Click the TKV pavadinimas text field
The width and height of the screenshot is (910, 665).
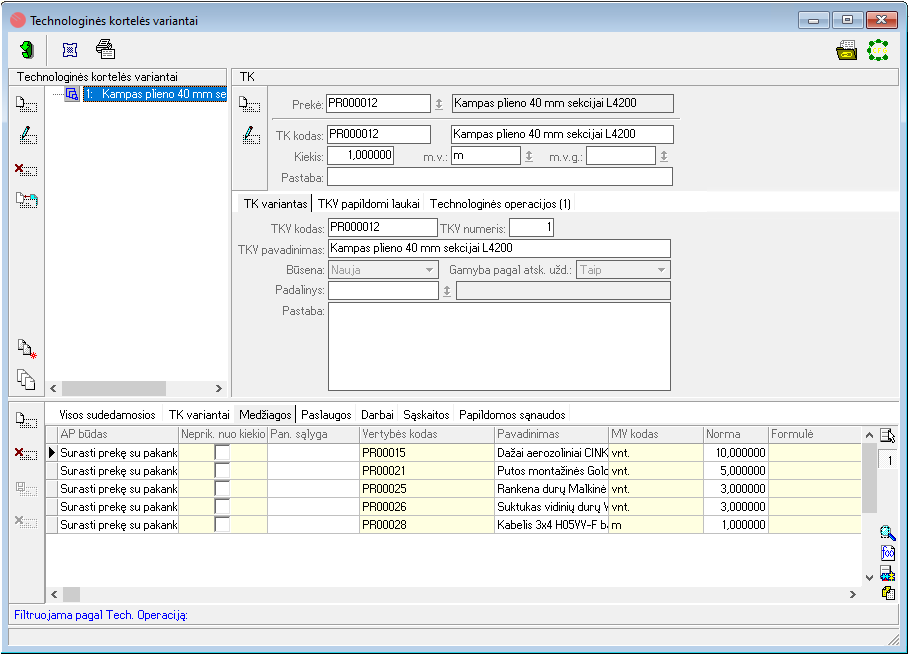point(499,248)
